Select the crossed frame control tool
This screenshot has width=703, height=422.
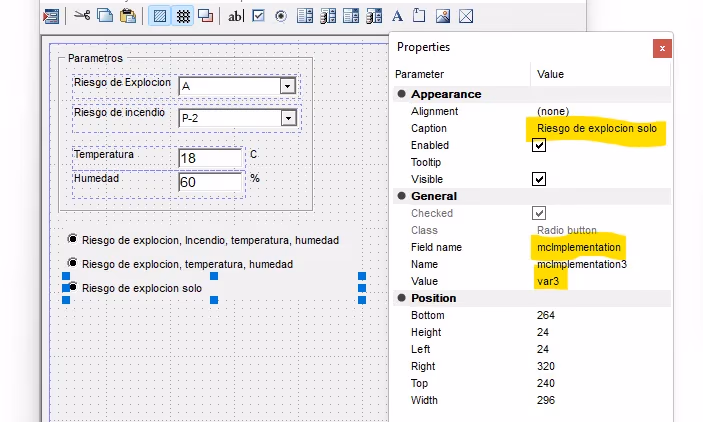(x=466, y=16)
